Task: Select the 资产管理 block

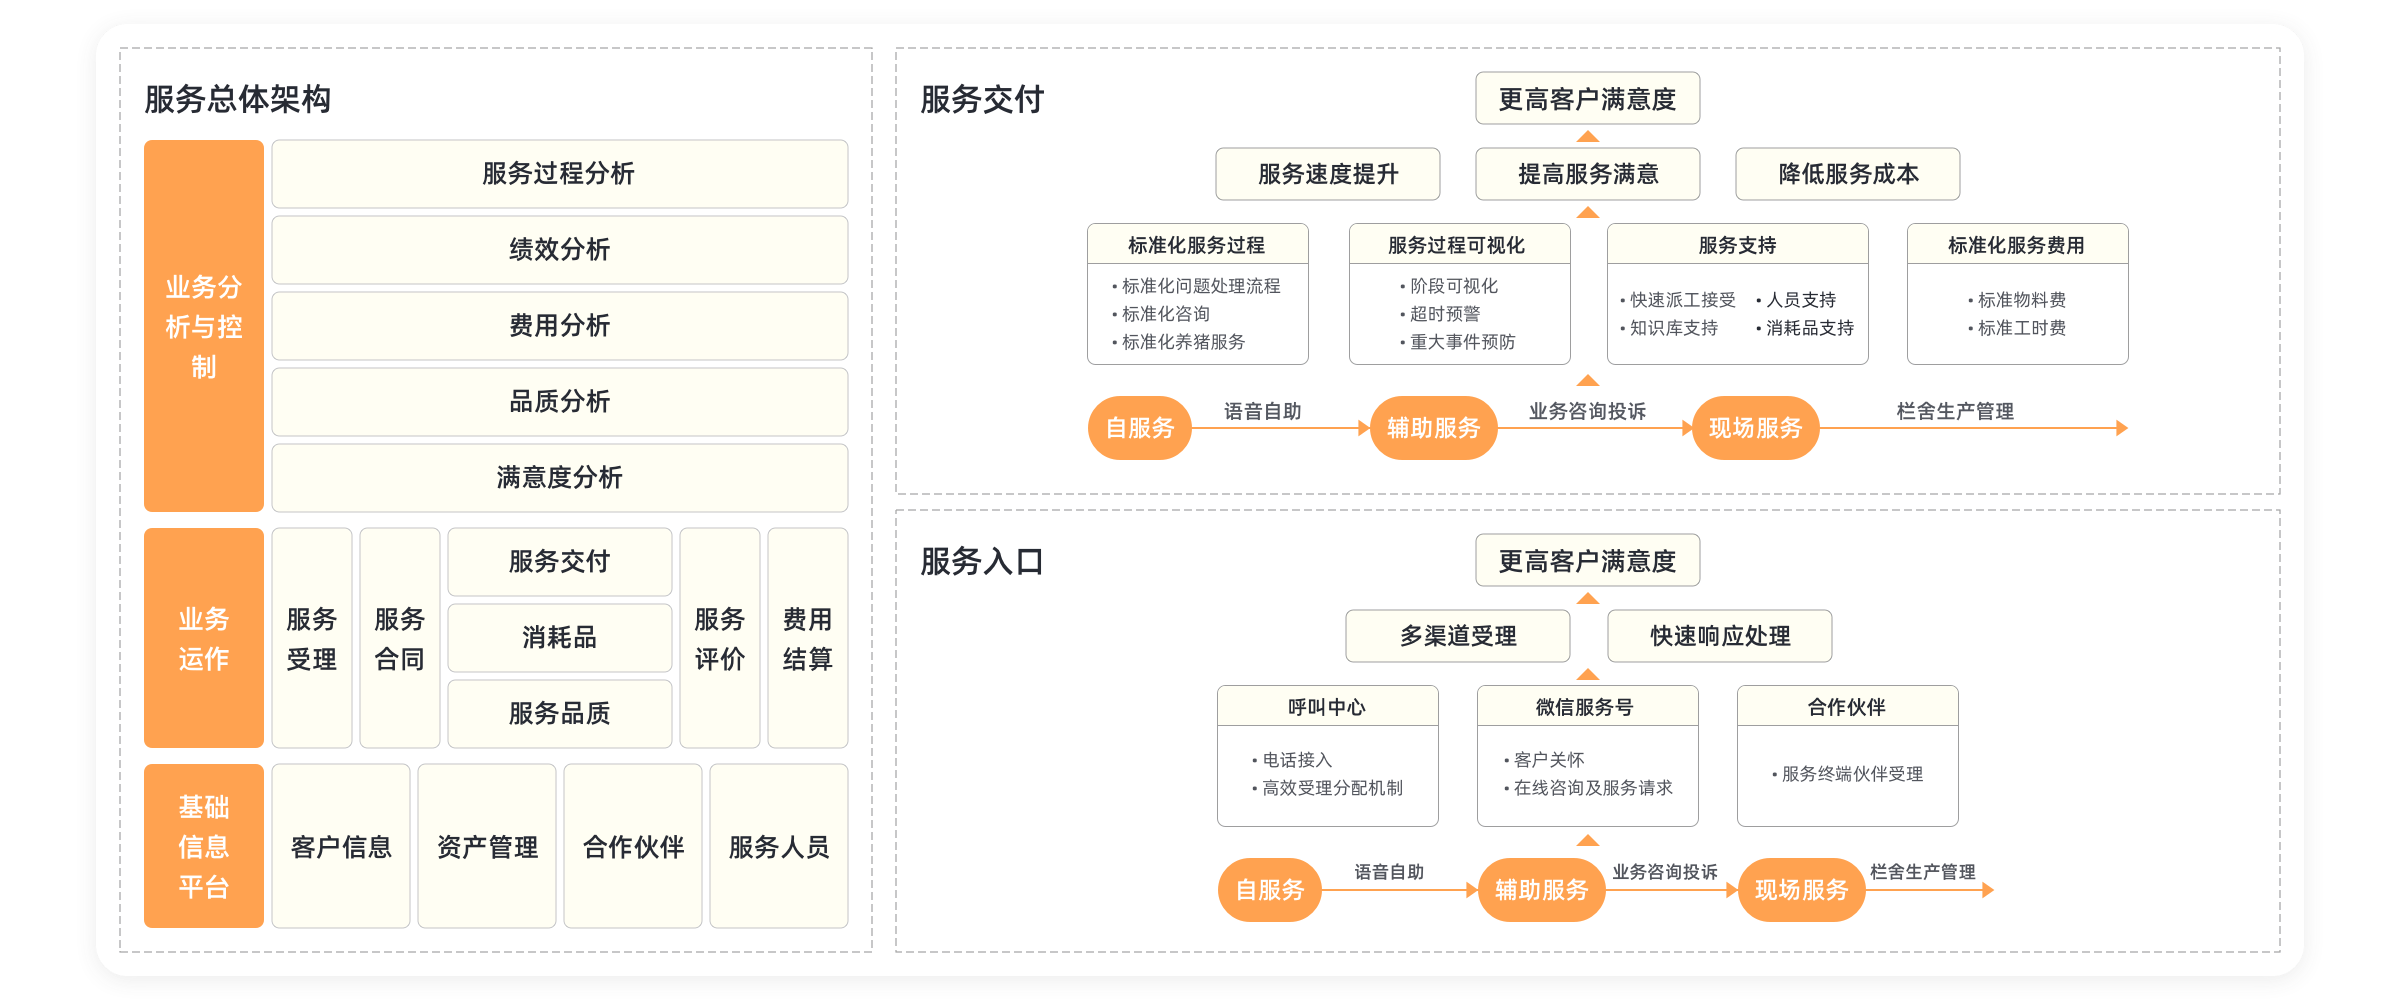Action: 487,847
